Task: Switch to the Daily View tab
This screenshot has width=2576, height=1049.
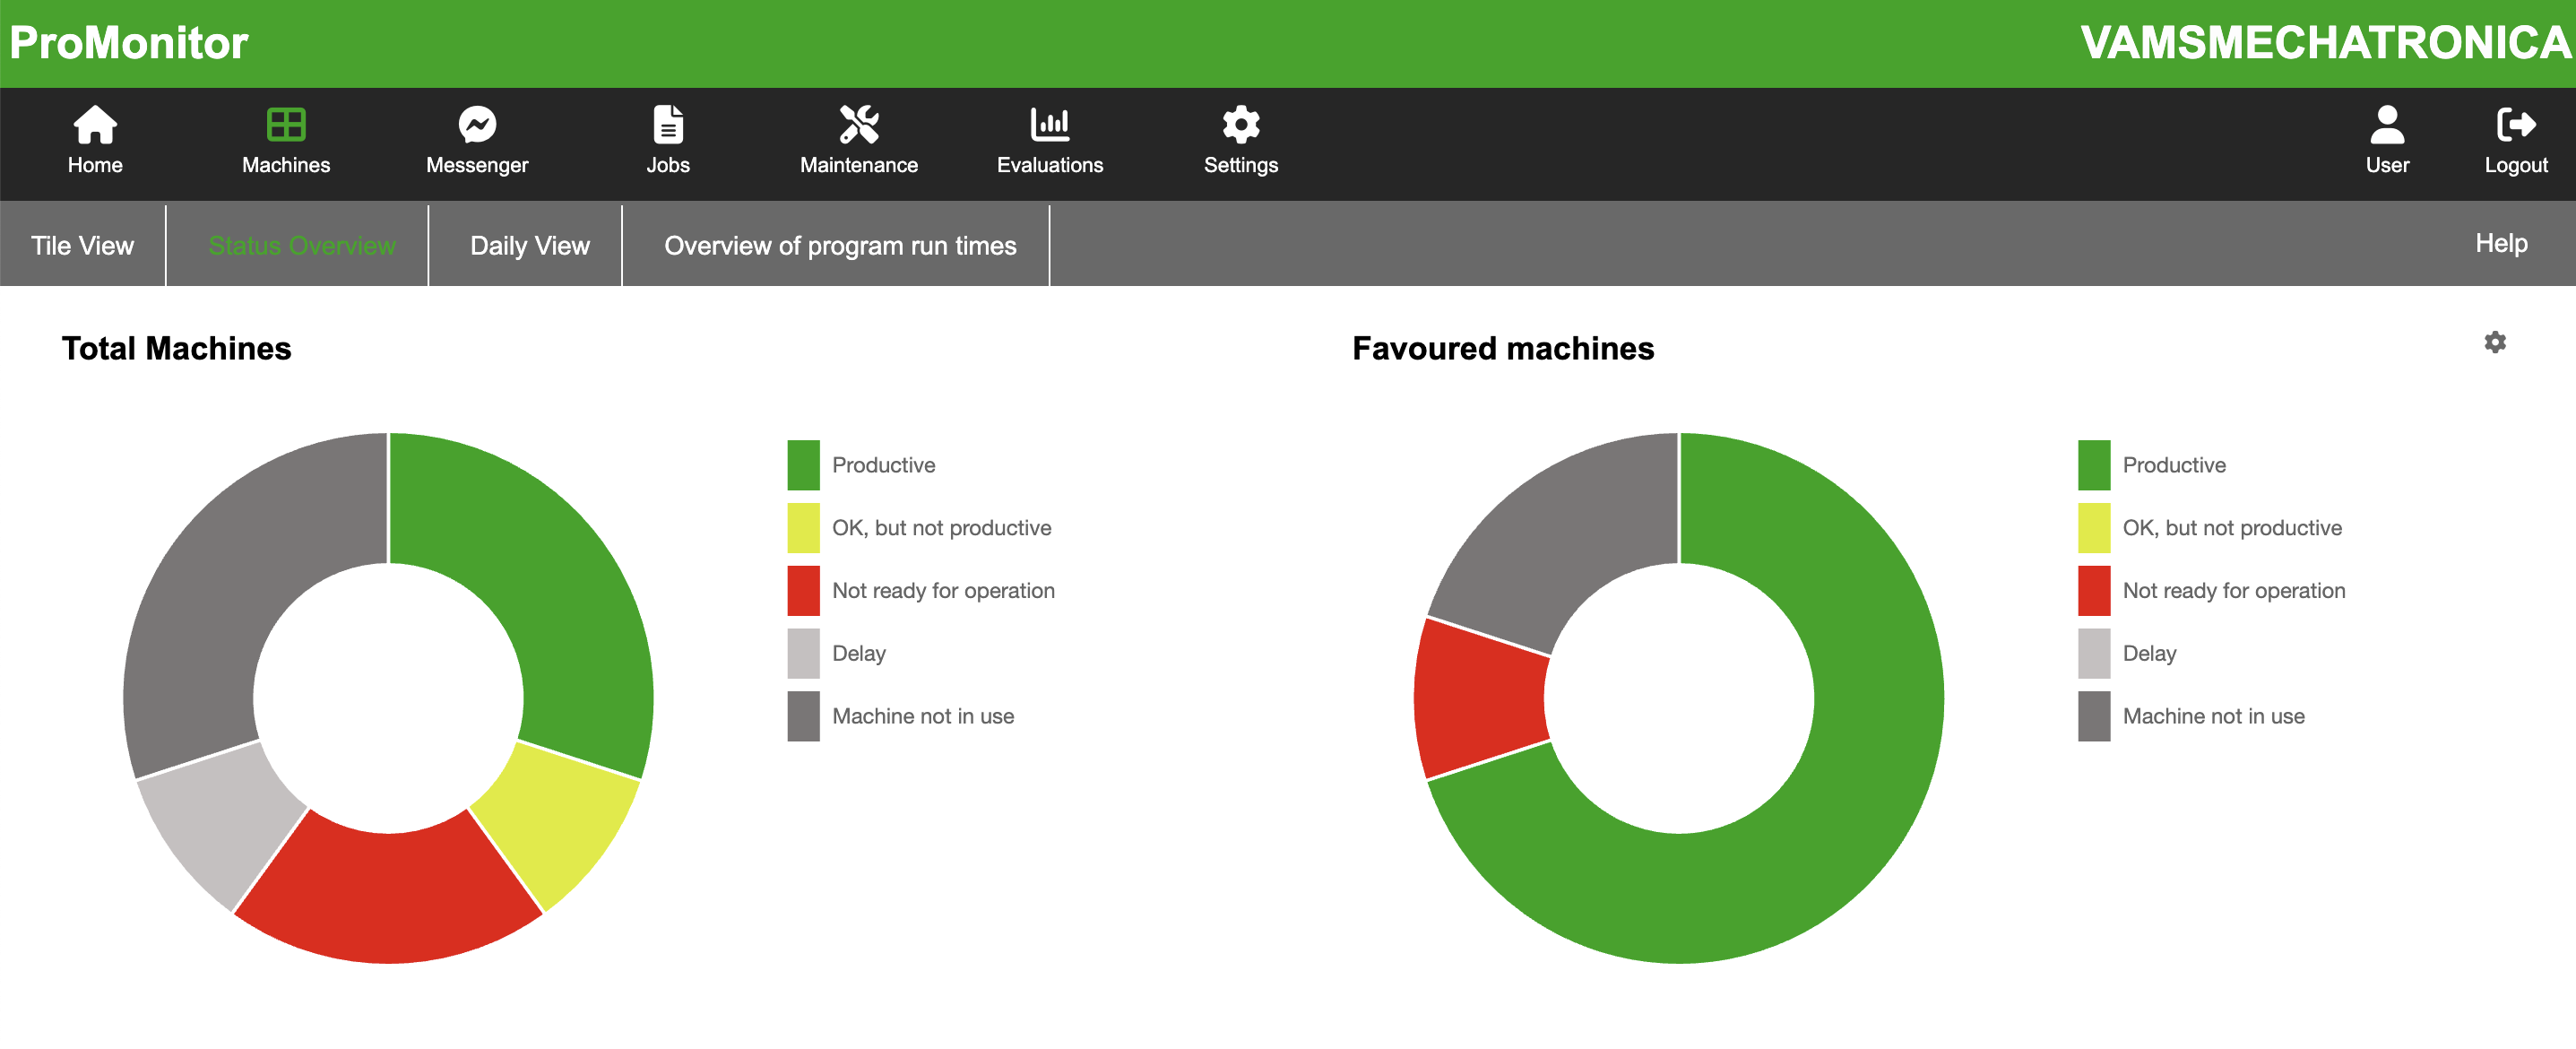Action: (529, 245)
